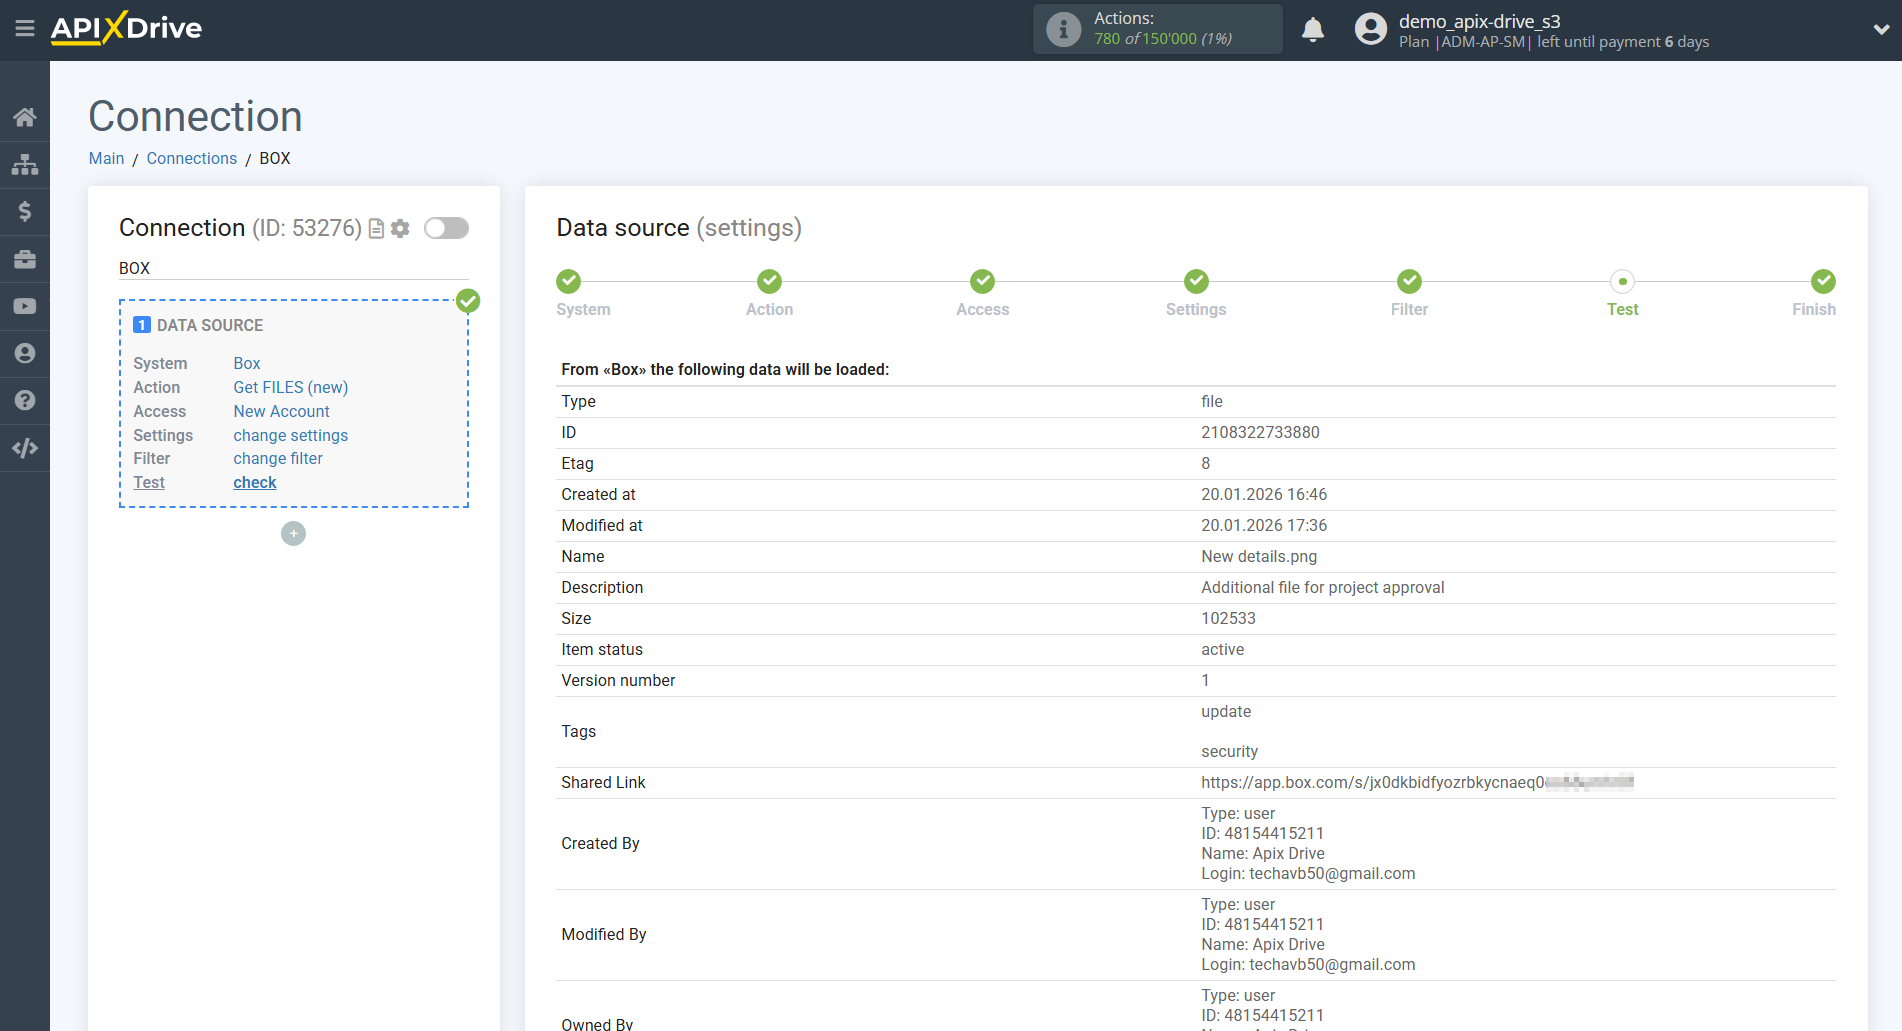This screenshot has width=1902, height=1031.
Task: Click the briefcase icon in sidebar
Action: [25, 259]
